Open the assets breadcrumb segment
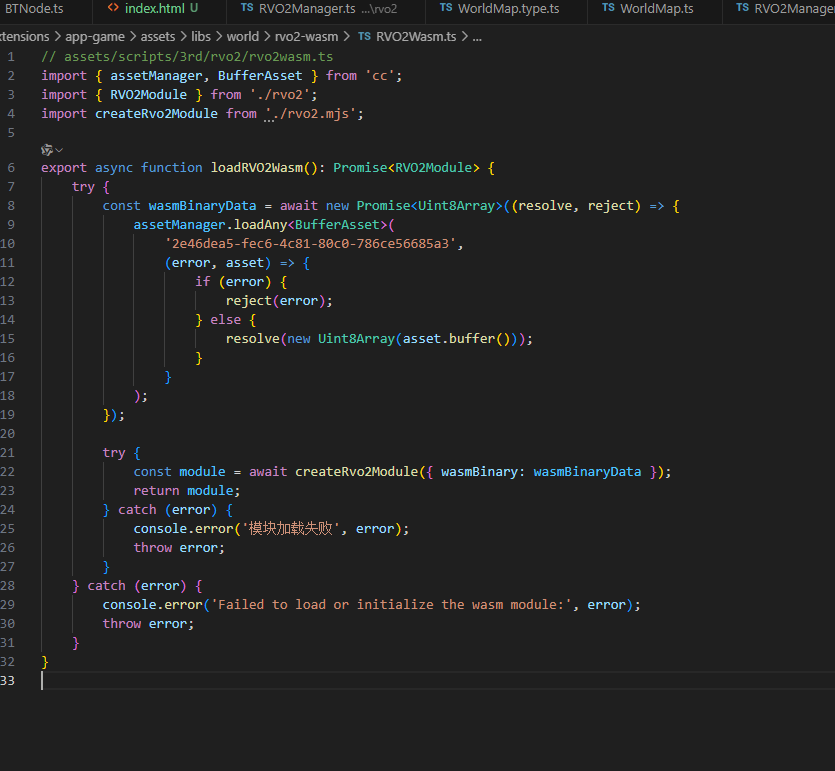This screenshot has height=771, width=835. coord(158,37)
